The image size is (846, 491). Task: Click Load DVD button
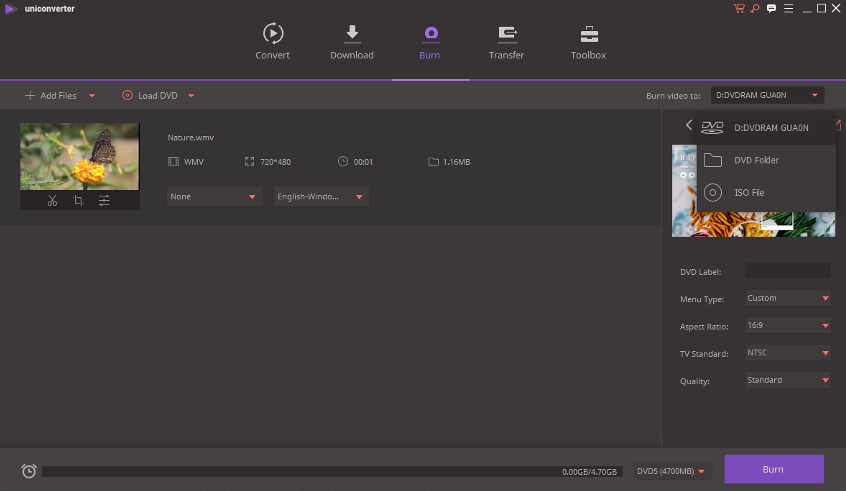point(150,96)
